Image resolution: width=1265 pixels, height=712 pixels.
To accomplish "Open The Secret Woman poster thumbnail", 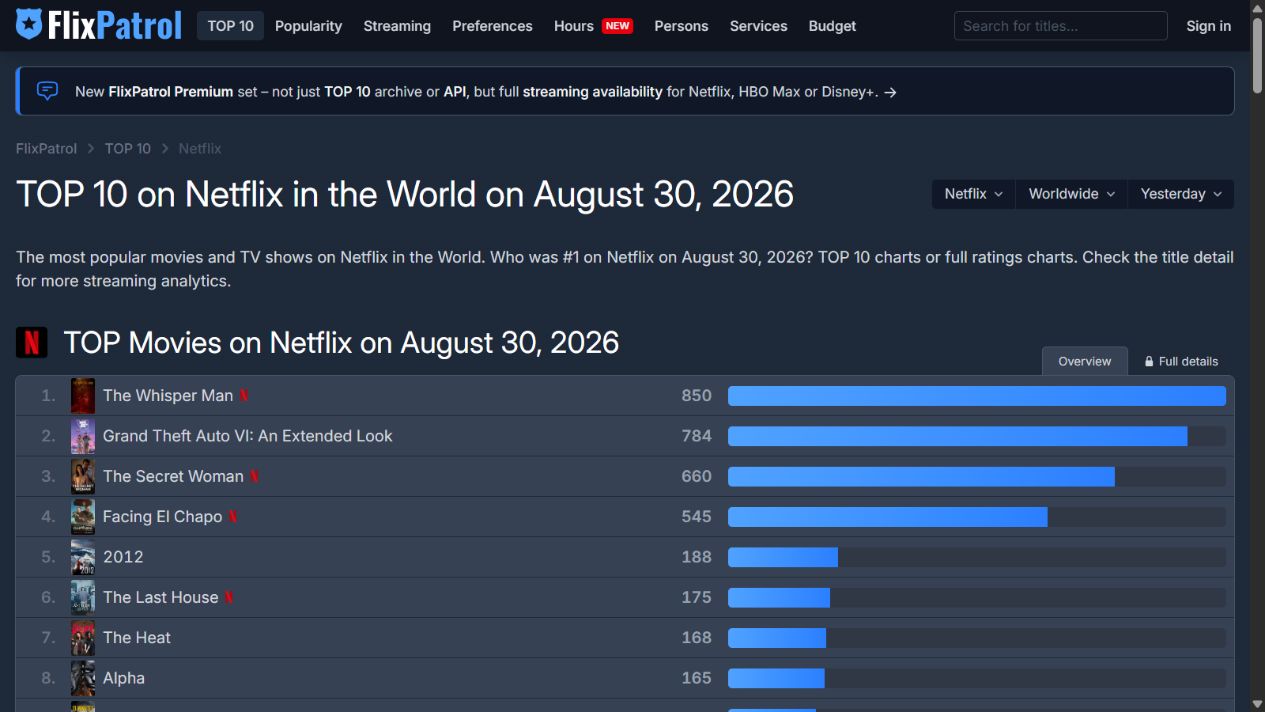I will pos(83,477).
